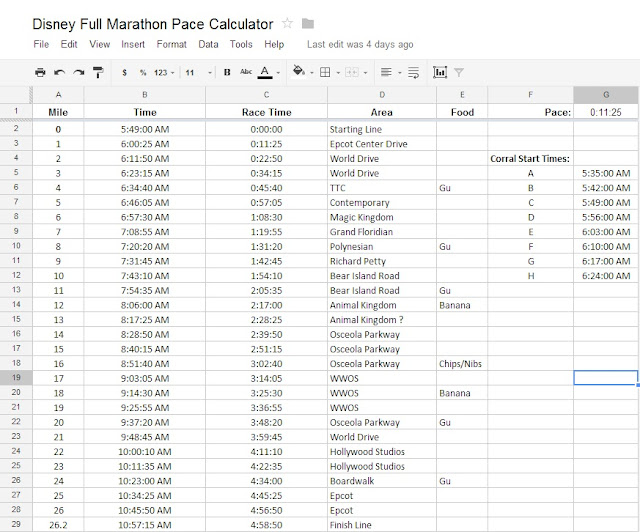Viewport: 640px width, 532px height.
Task: Click time cell 10:57:15 AM
Action: point(144,525)
